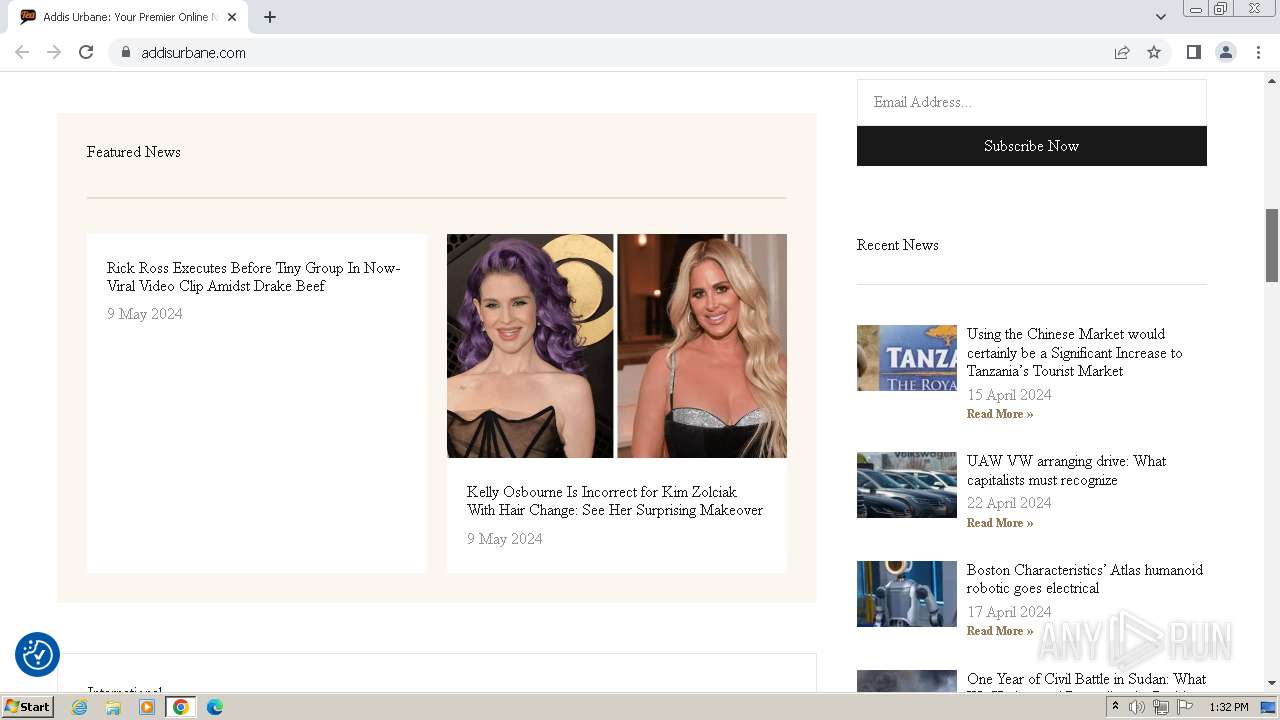Go back with the browser back arrow

pyautogui.click(x=22, y=52)
